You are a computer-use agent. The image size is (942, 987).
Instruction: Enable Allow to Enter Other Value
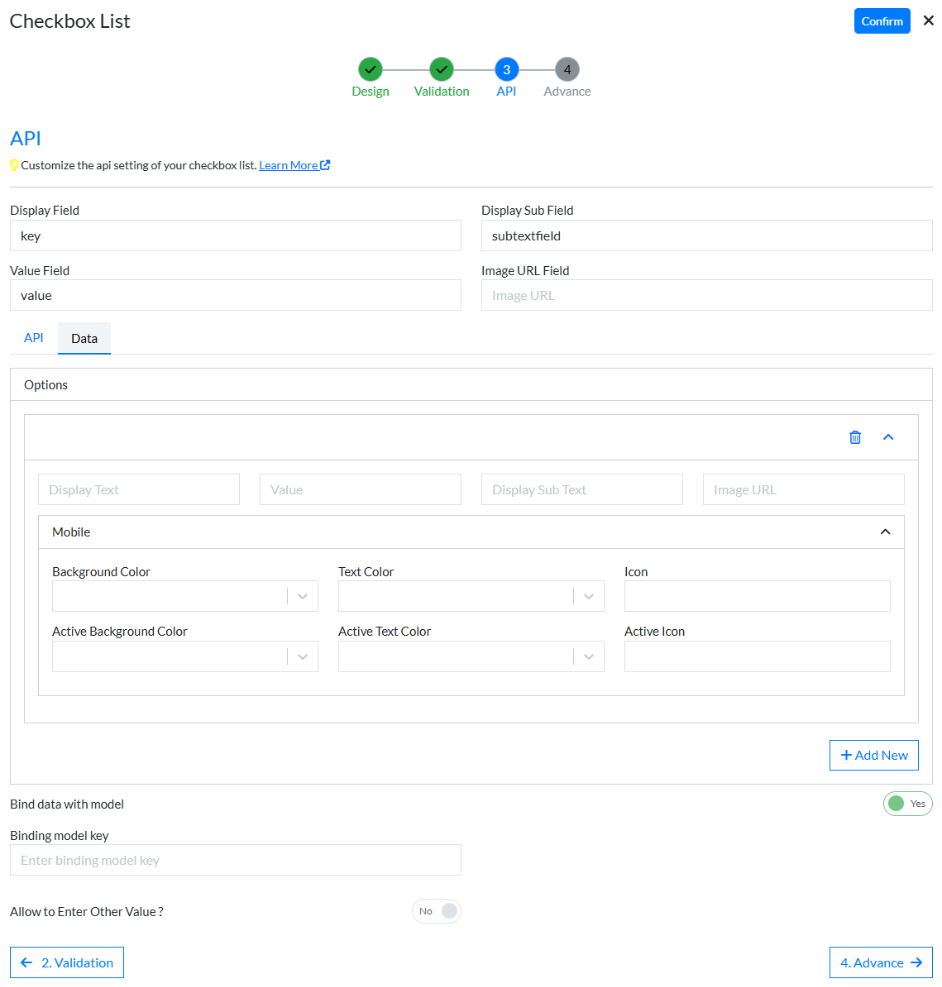[x=436, y=911]
